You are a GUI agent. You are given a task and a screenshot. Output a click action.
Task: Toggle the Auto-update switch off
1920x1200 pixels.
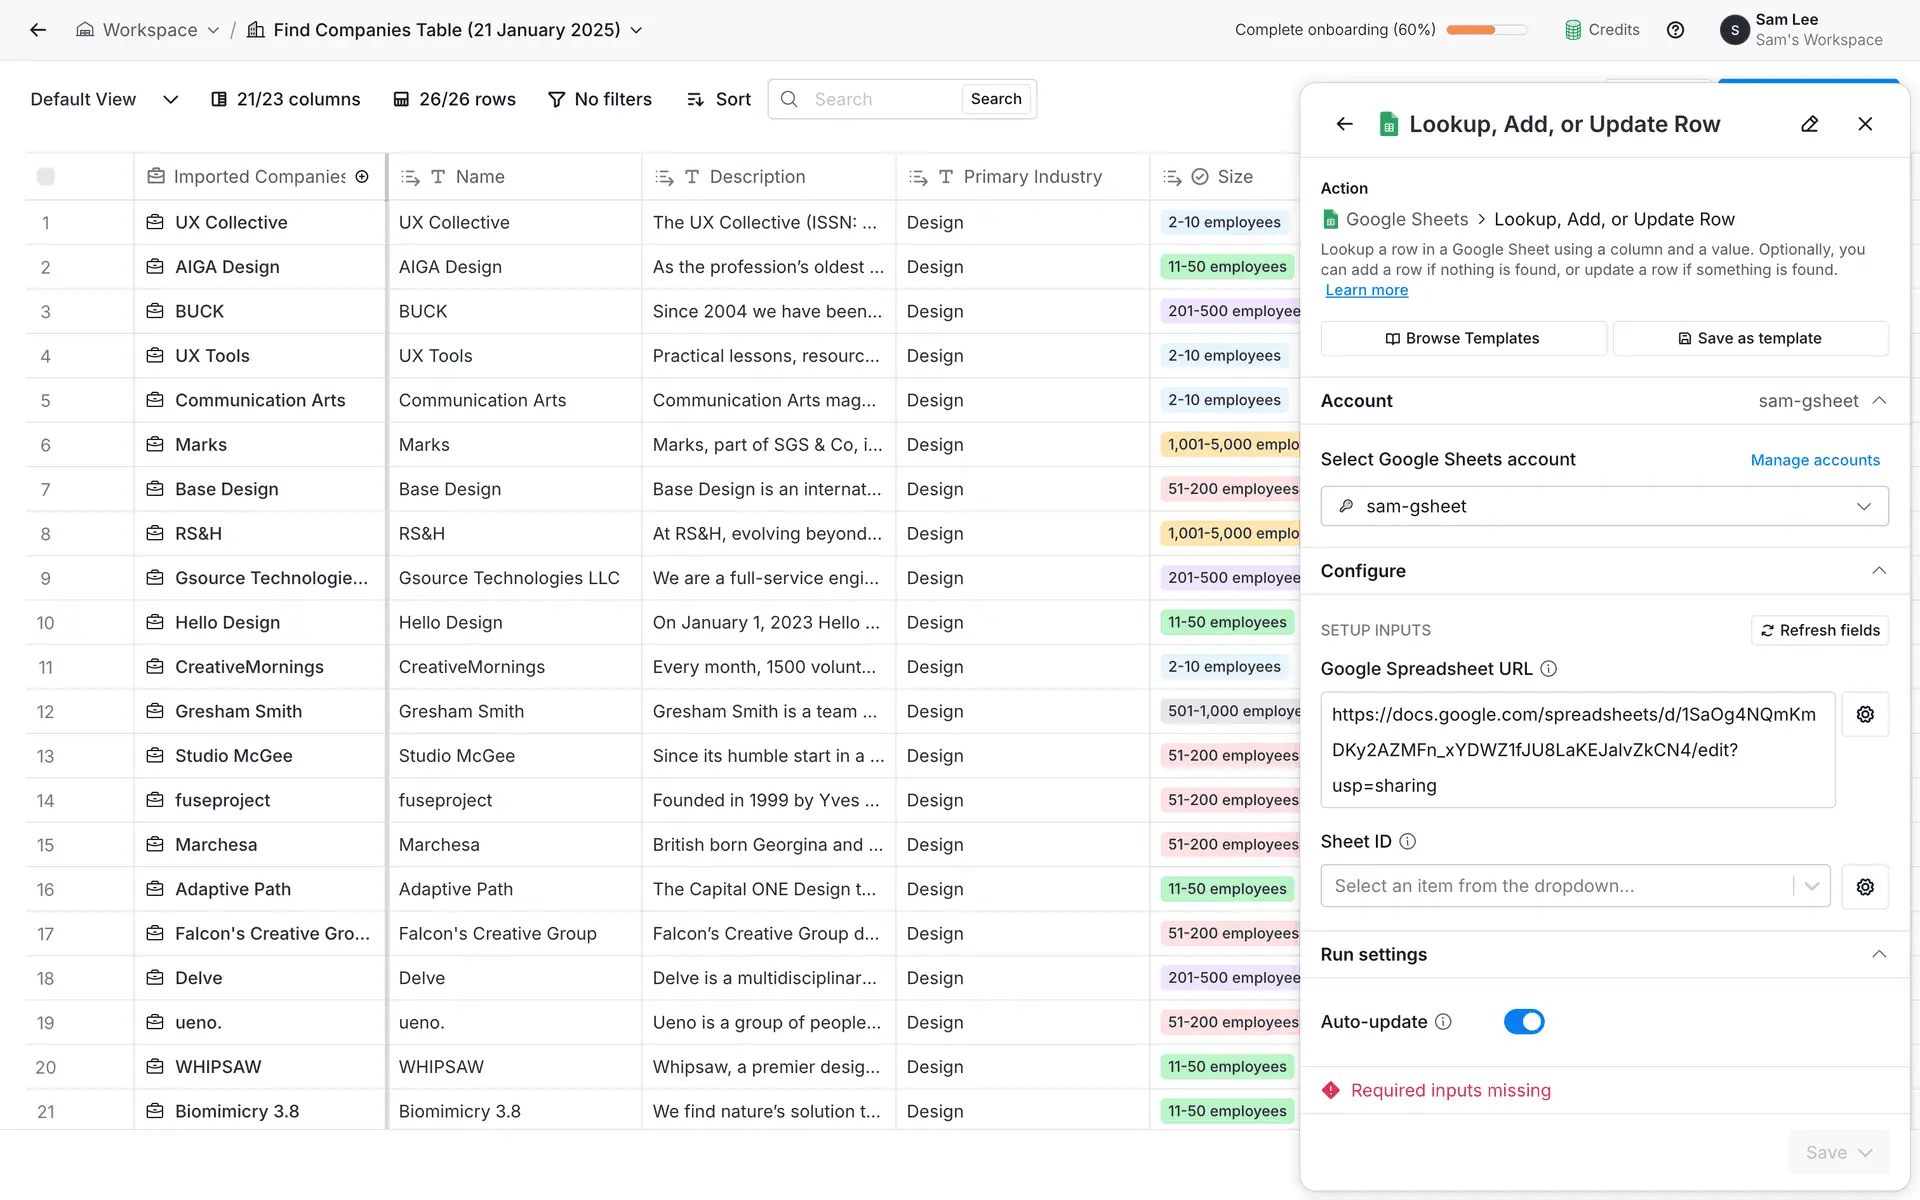[1523, 1022]
